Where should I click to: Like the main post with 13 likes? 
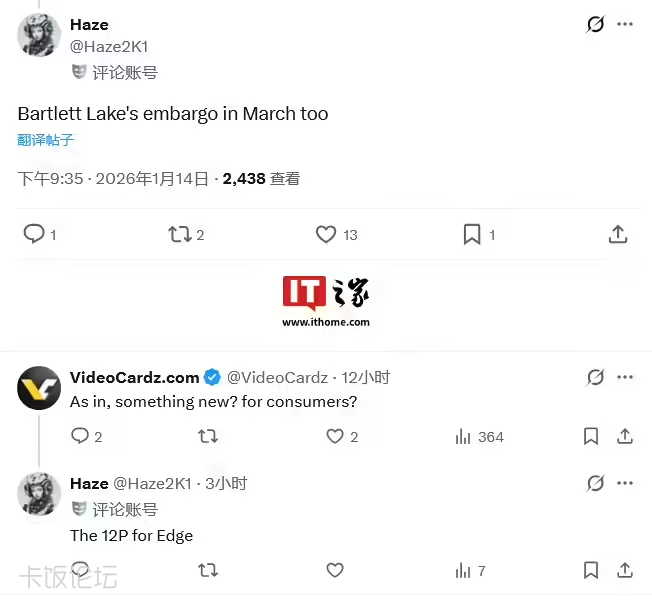click(326, 234)
